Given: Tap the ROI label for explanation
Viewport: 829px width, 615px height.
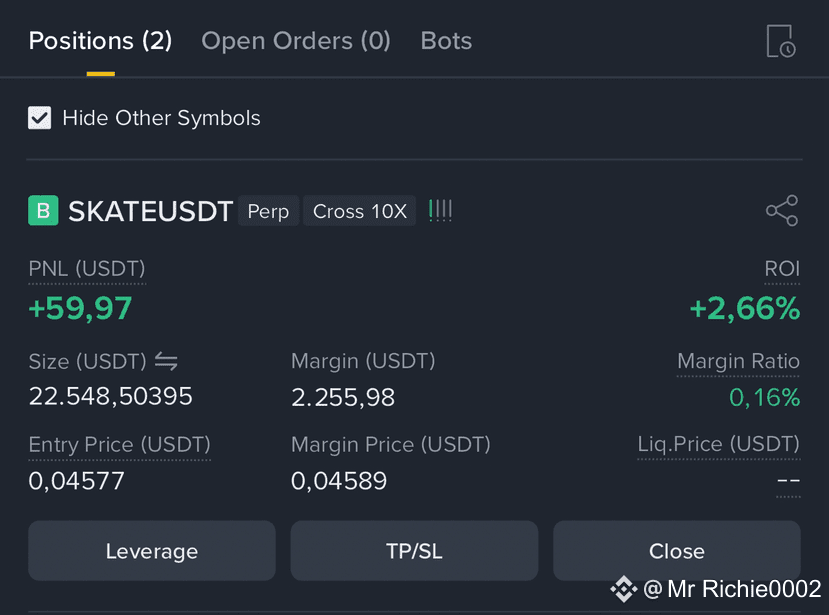Looking at the screenshot, I should pyautogui.click(x=782, y=269).
